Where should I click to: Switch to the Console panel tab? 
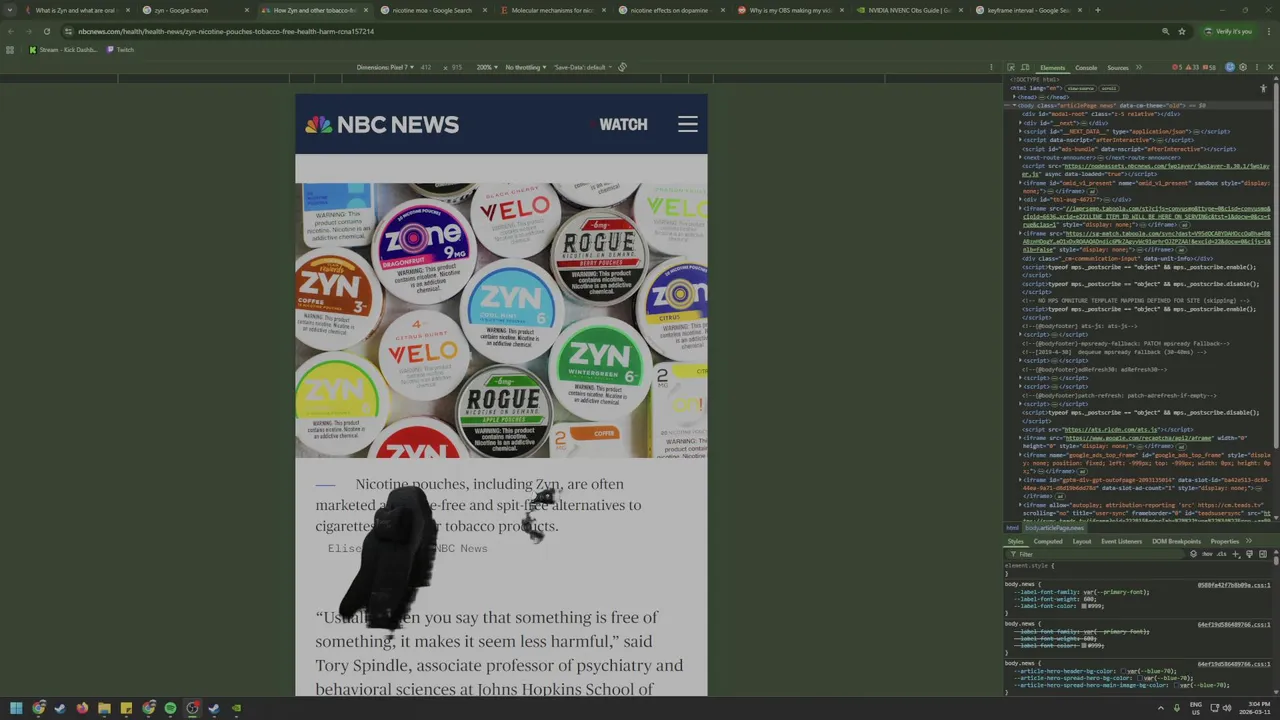pos(1086,68)
